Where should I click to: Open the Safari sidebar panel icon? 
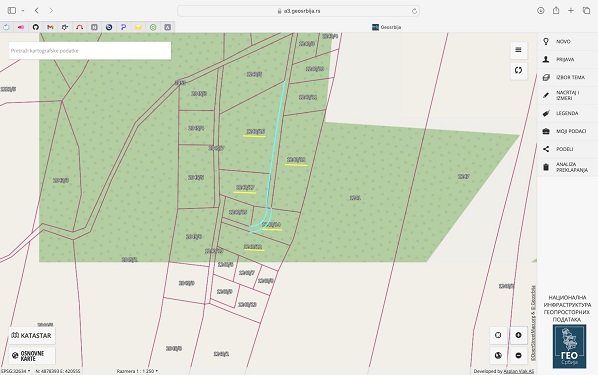click(12, 11)
